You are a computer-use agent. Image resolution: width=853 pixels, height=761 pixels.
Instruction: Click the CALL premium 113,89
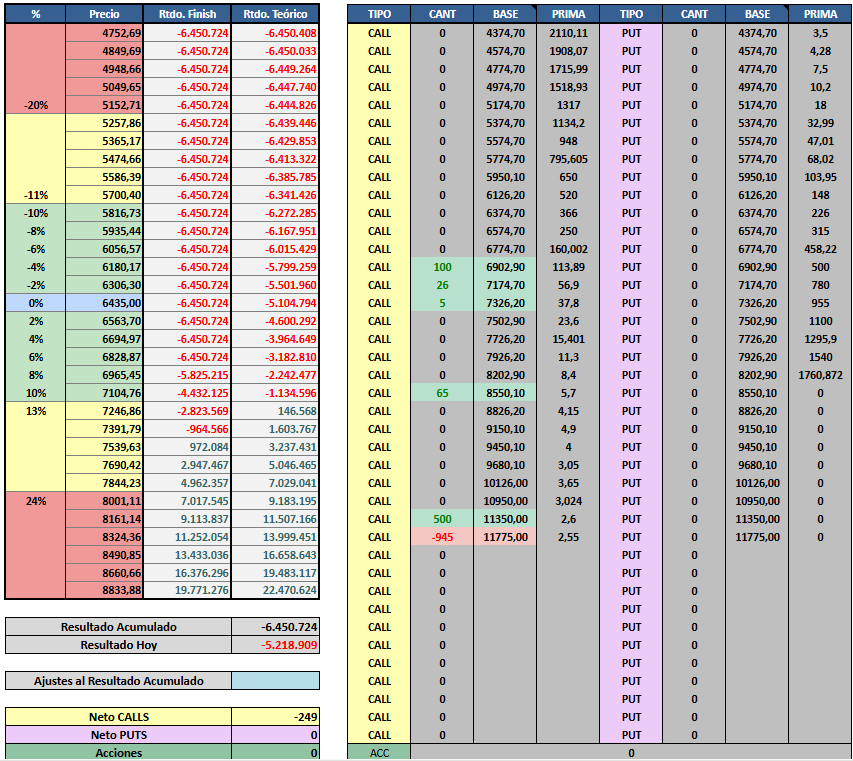[x=568, y=267]
